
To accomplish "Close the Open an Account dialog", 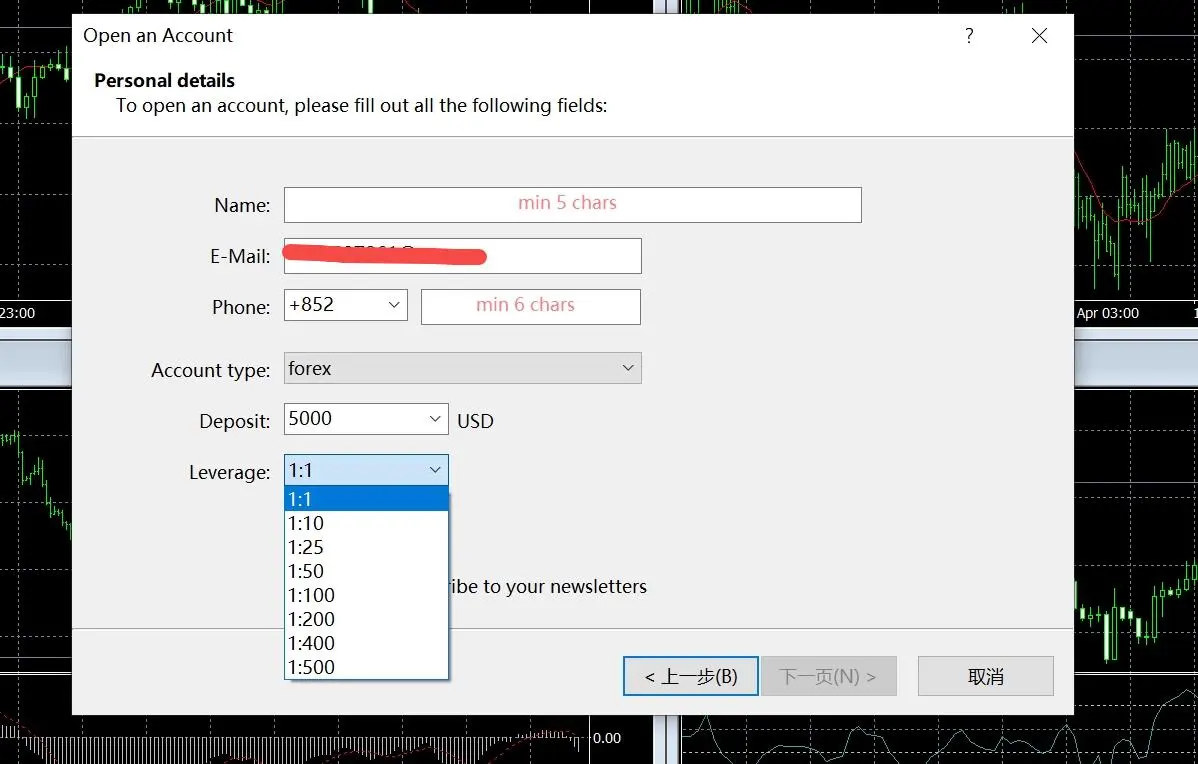I will click(x=1039, y=36).
